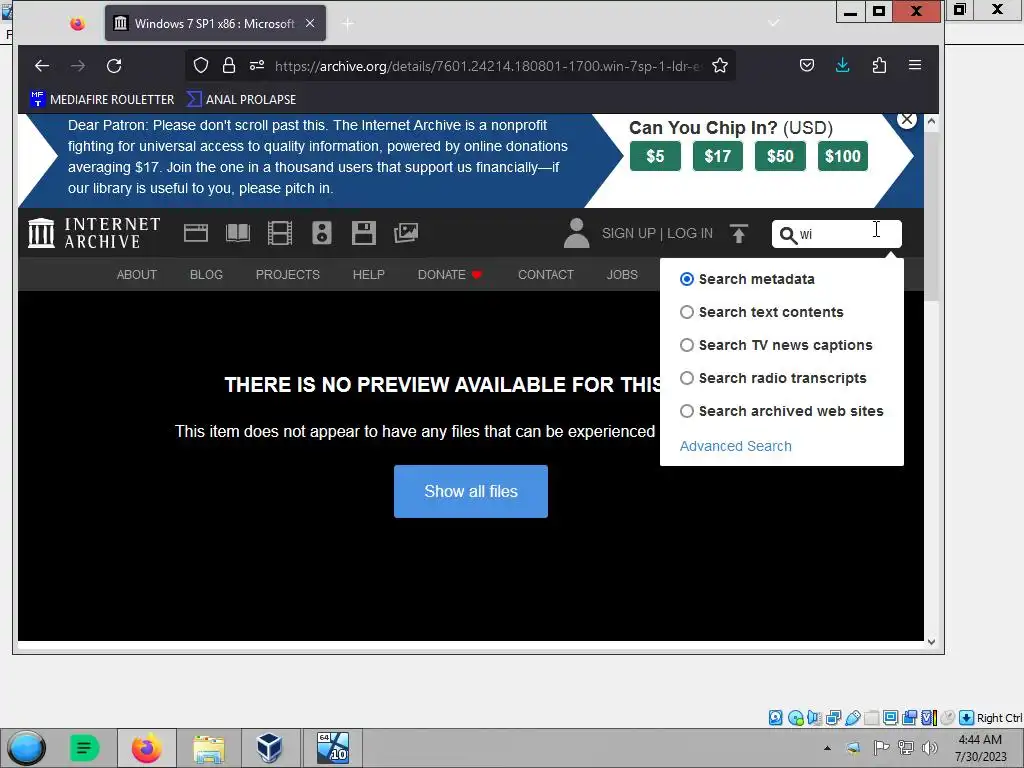Open site permissions icon in address bar
The height and width of the screenshot is (768, 1024).
(x=257, y=65)
